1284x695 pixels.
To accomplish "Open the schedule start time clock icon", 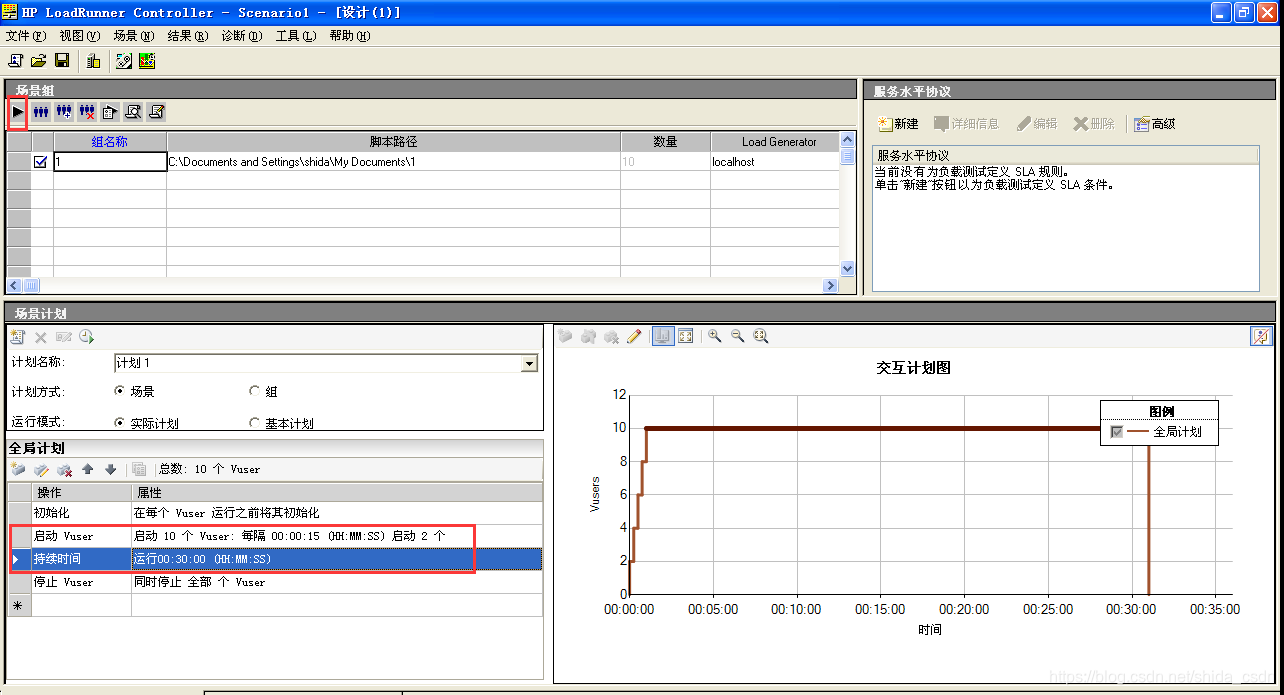I will click(86, 337).
